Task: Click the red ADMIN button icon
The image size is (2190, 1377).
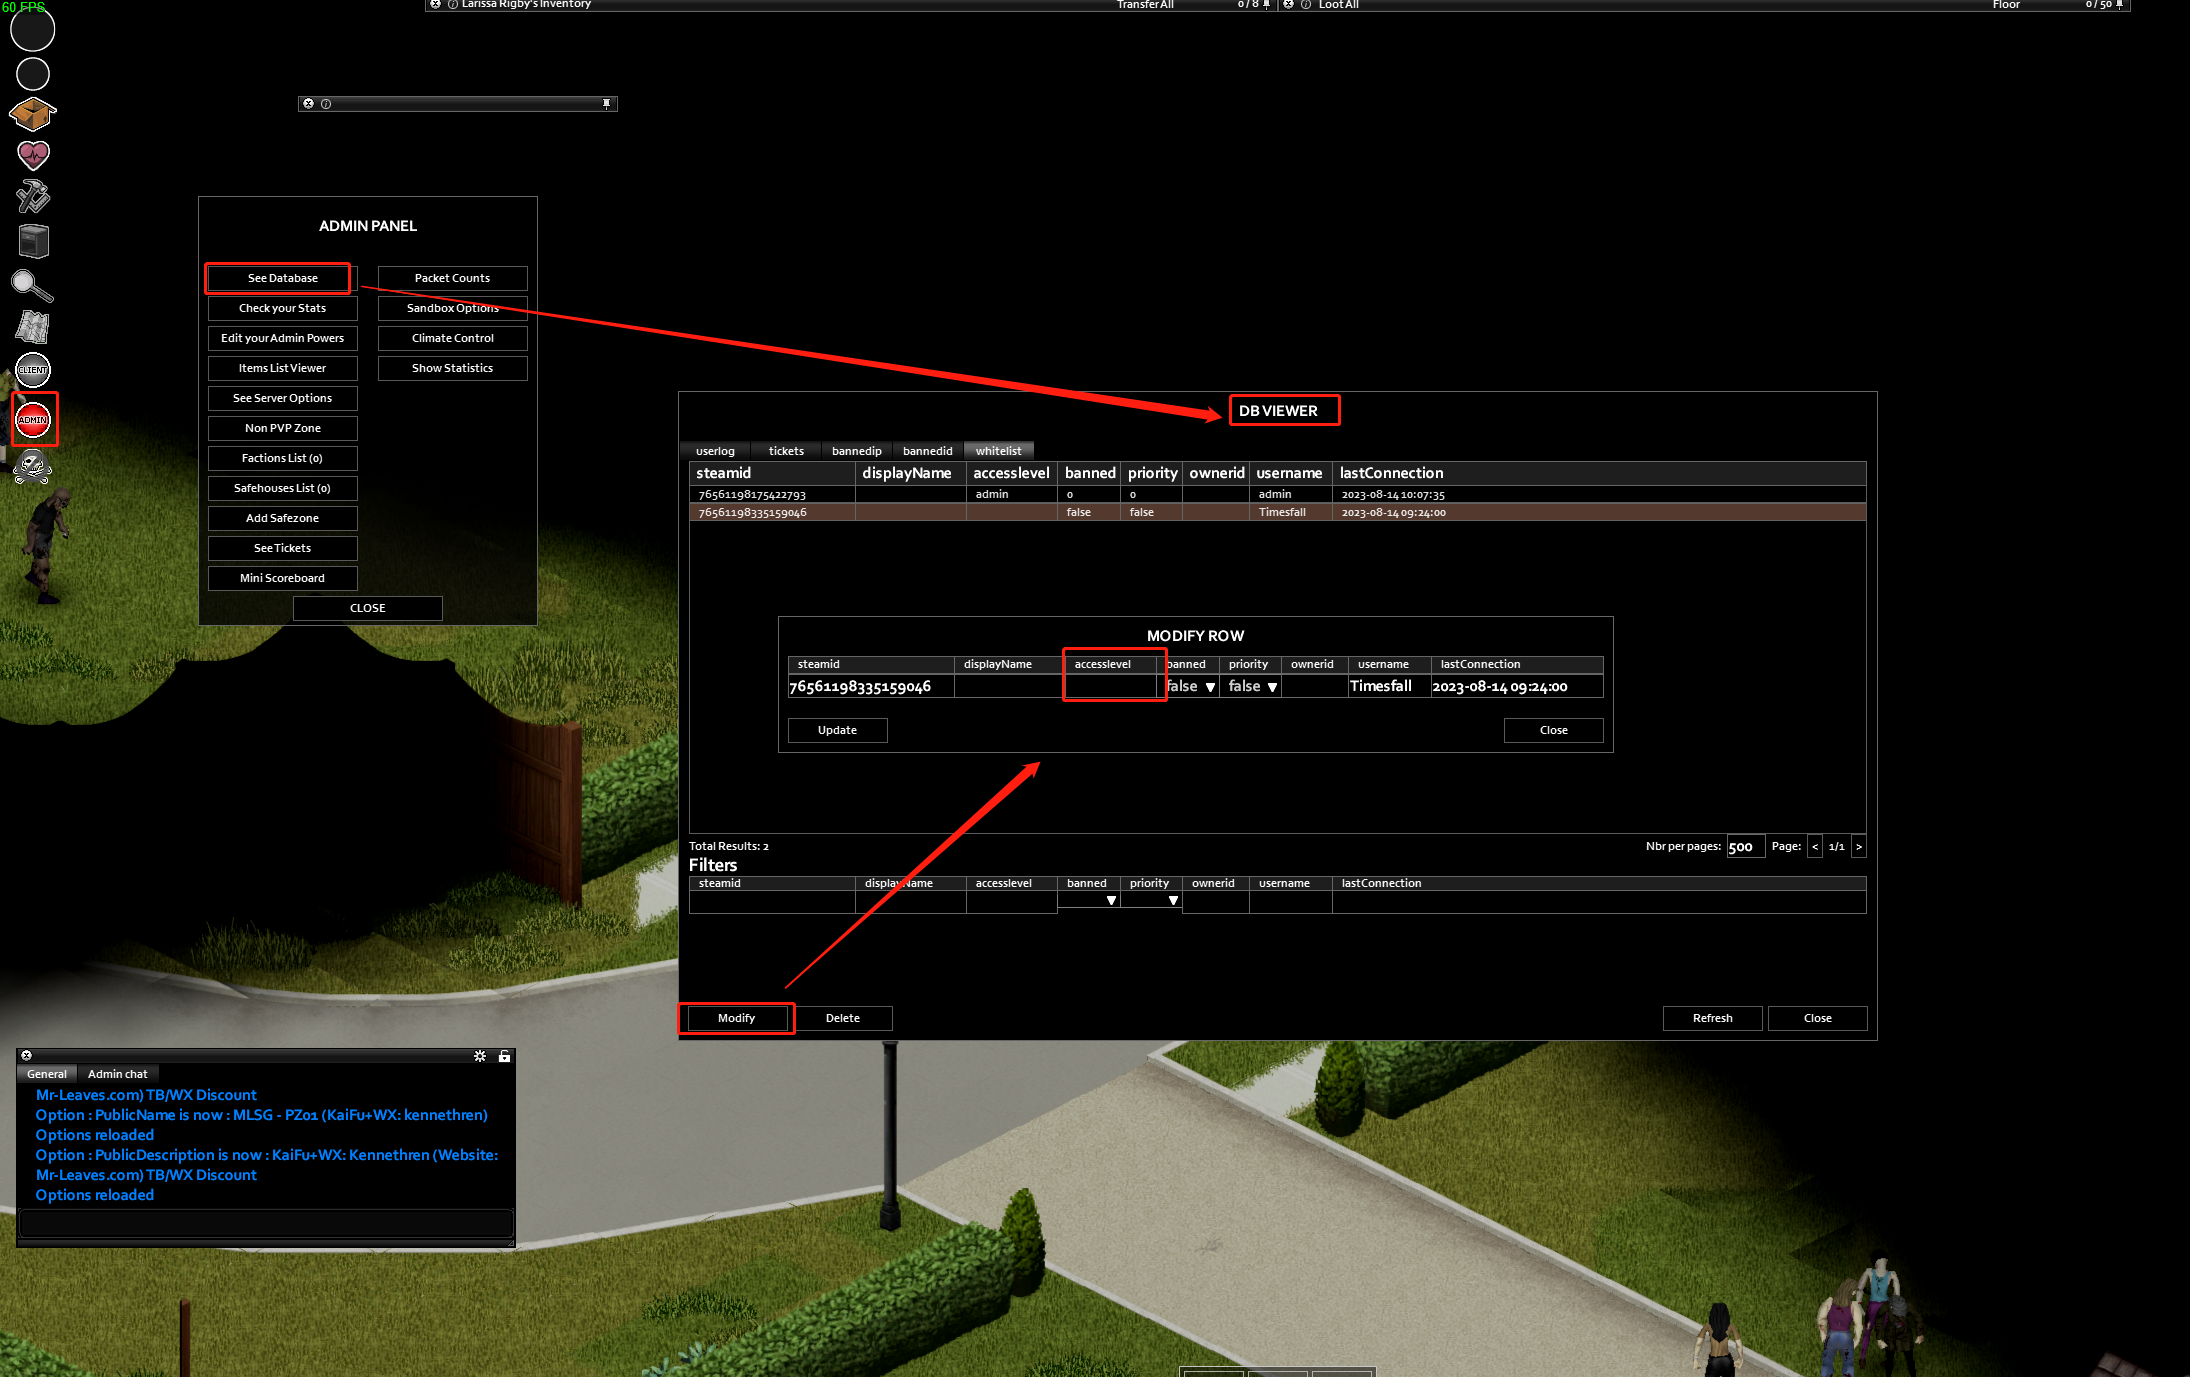Action: (33, 419)
